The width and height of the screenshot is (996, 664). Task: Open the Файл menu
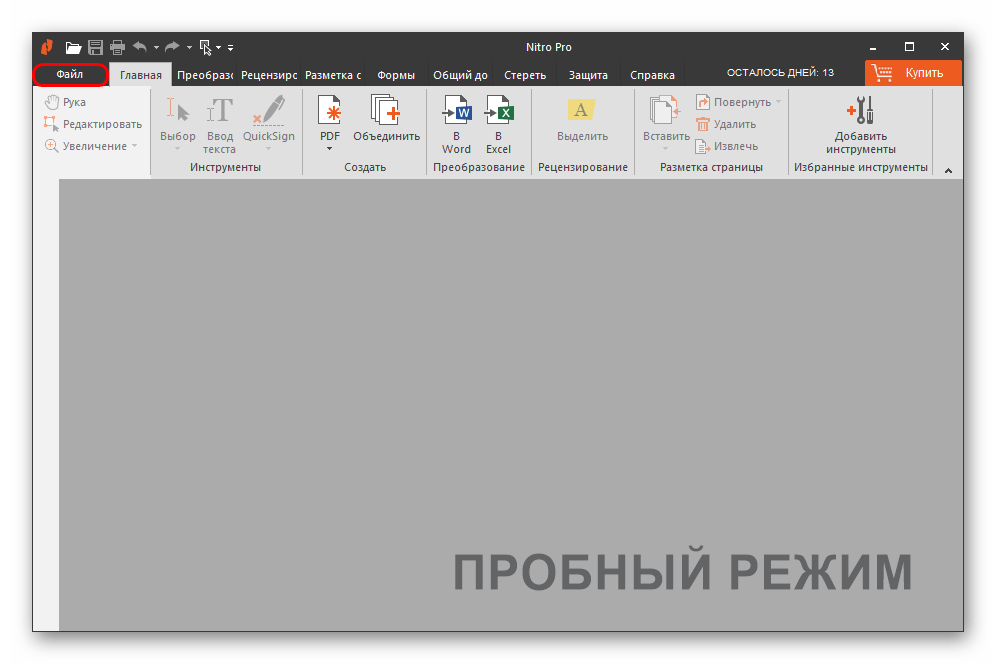tap(70, 74)
